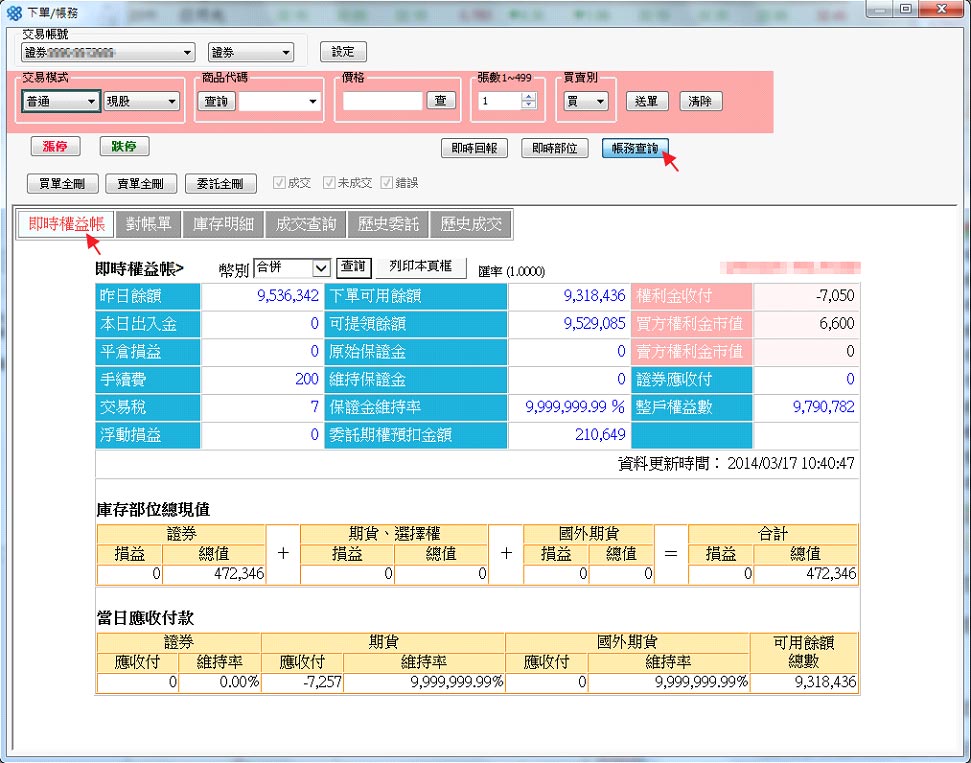Image resolution: width=971 pixels, height=763 pixels.
Task: Toggle the 錯誤 checkbox
Action: pyautogui.click(x=387, y=183)
